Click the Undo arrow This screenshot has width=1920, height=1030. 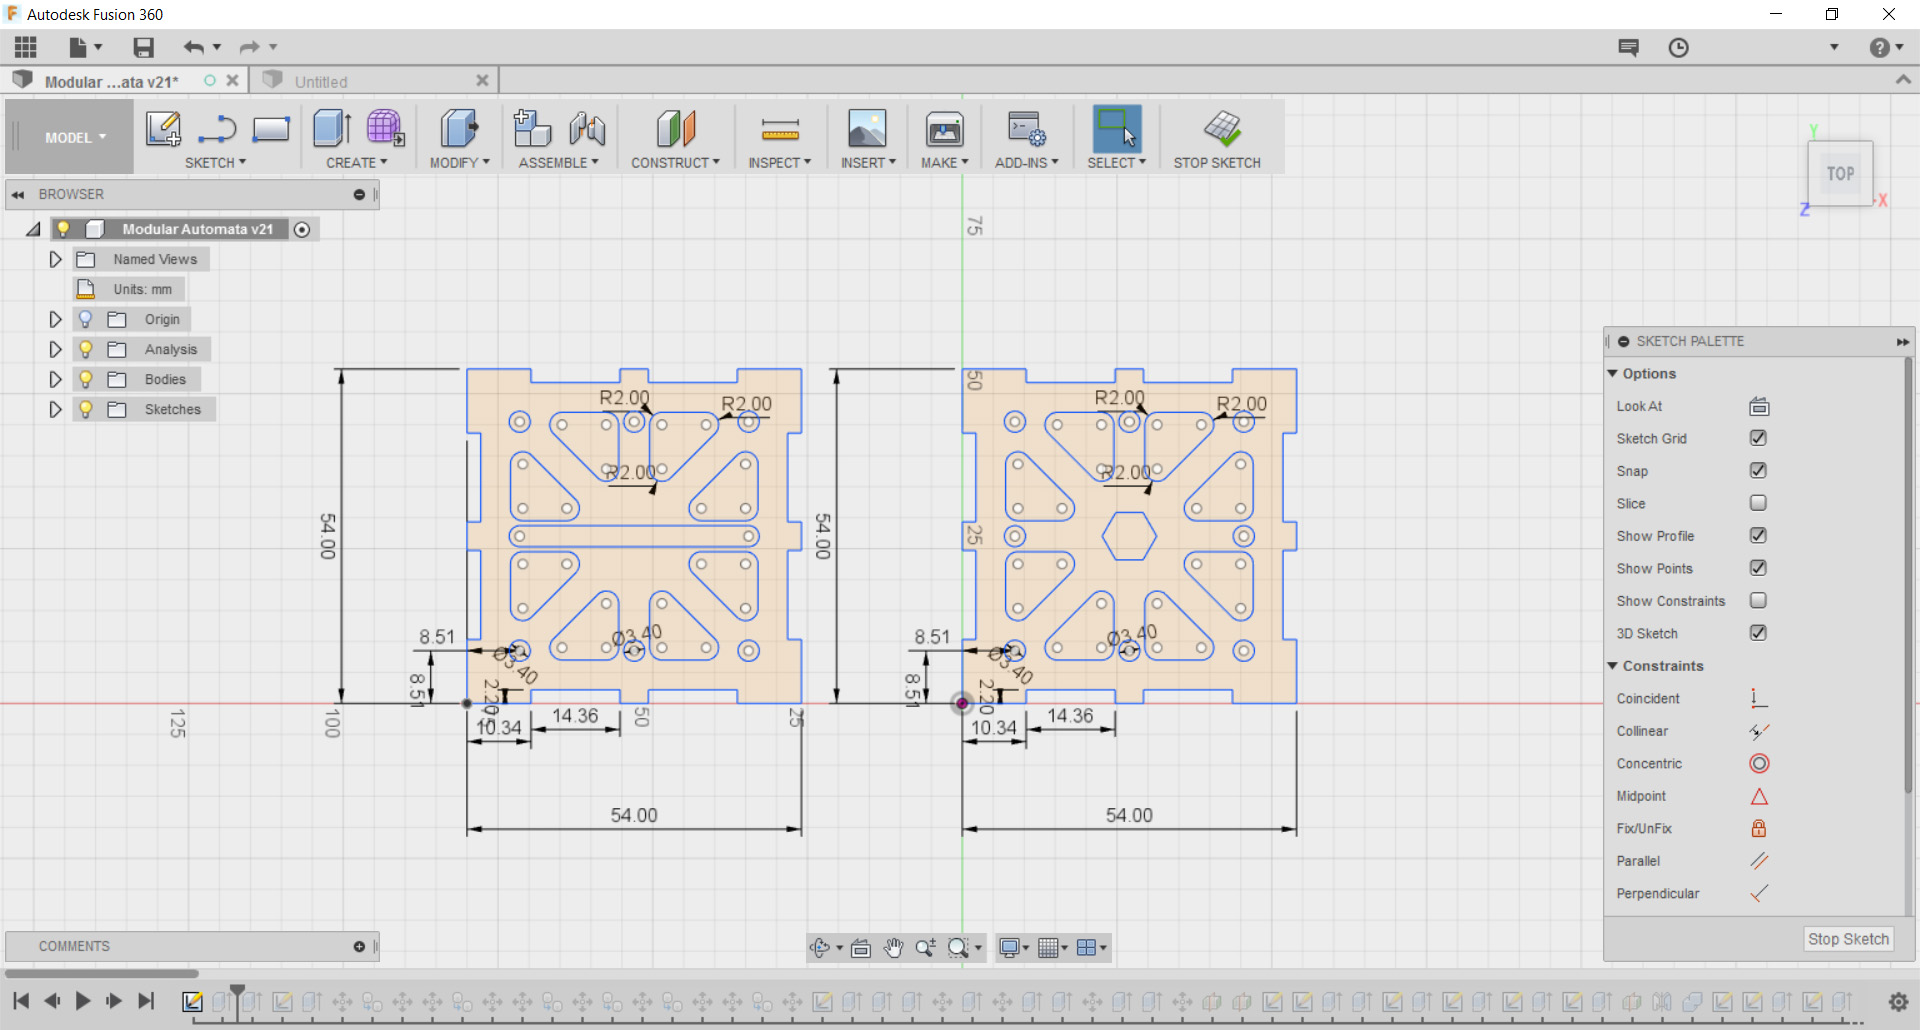(194, 47)
